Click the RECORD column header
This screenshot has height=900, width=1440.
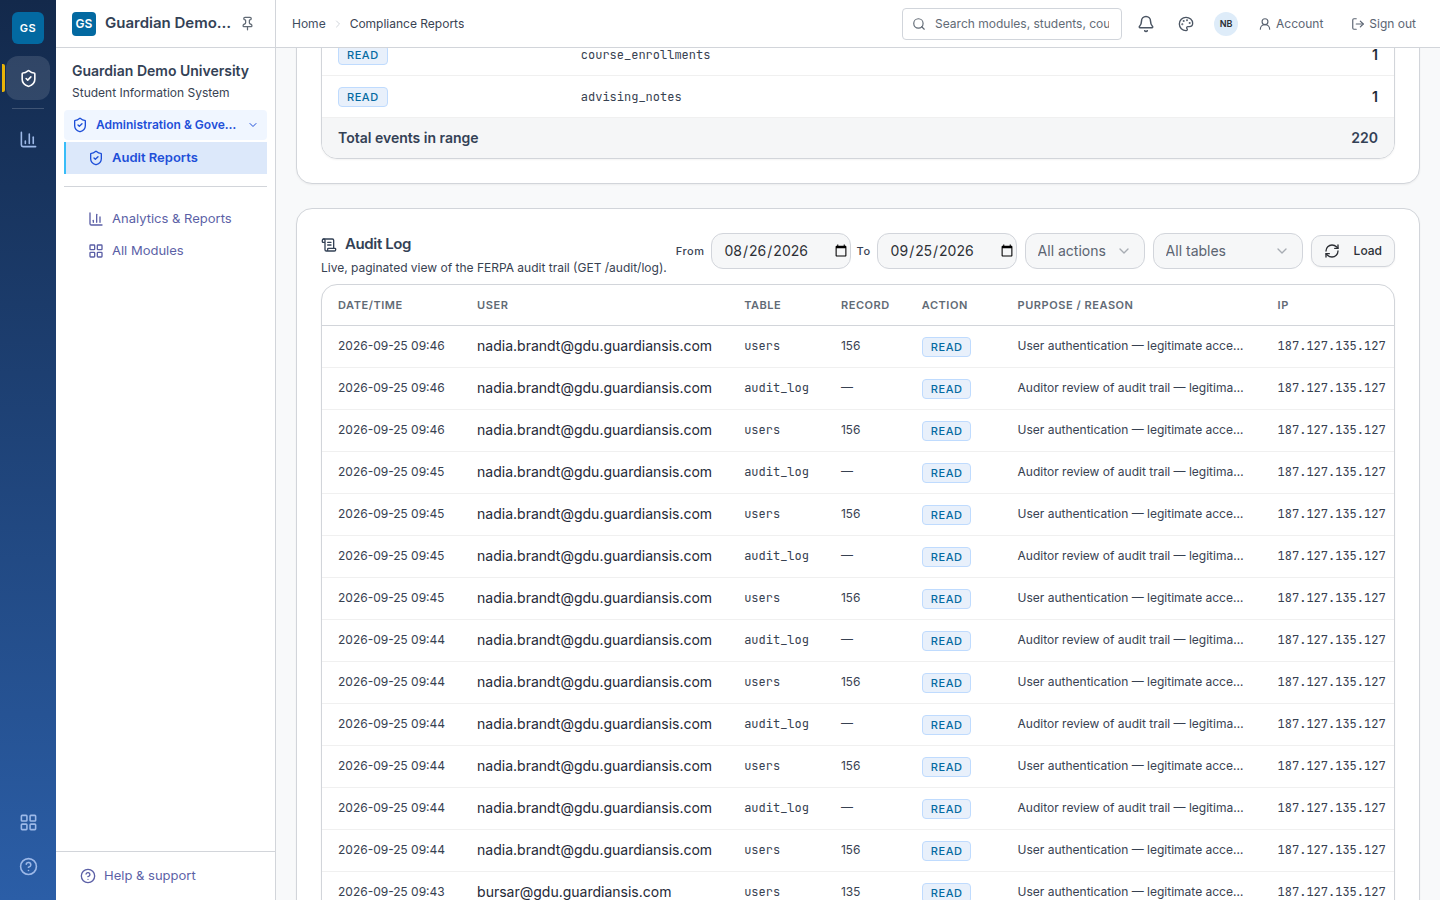865,305
